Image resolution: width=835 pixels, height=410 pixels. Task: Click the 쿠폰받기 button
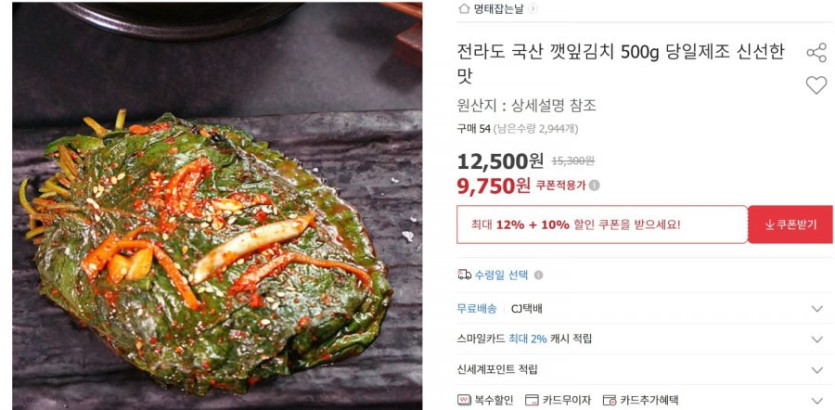pos(791,225)
